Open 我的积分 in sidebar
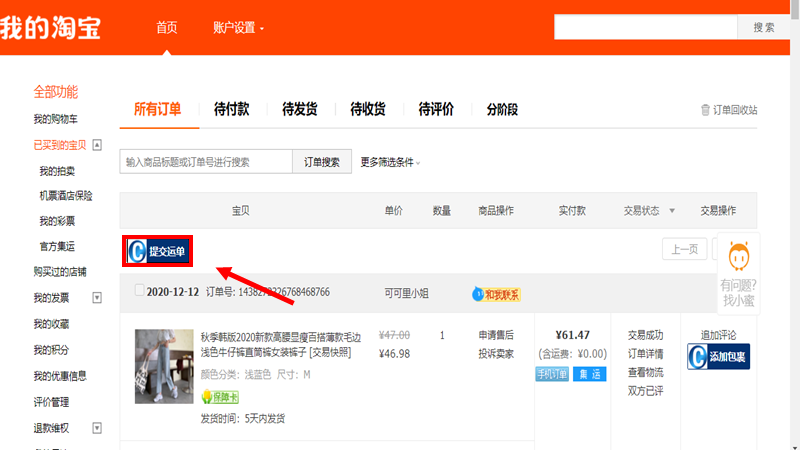The width and height of the screenshot is (800, 450). coord(51,350)
